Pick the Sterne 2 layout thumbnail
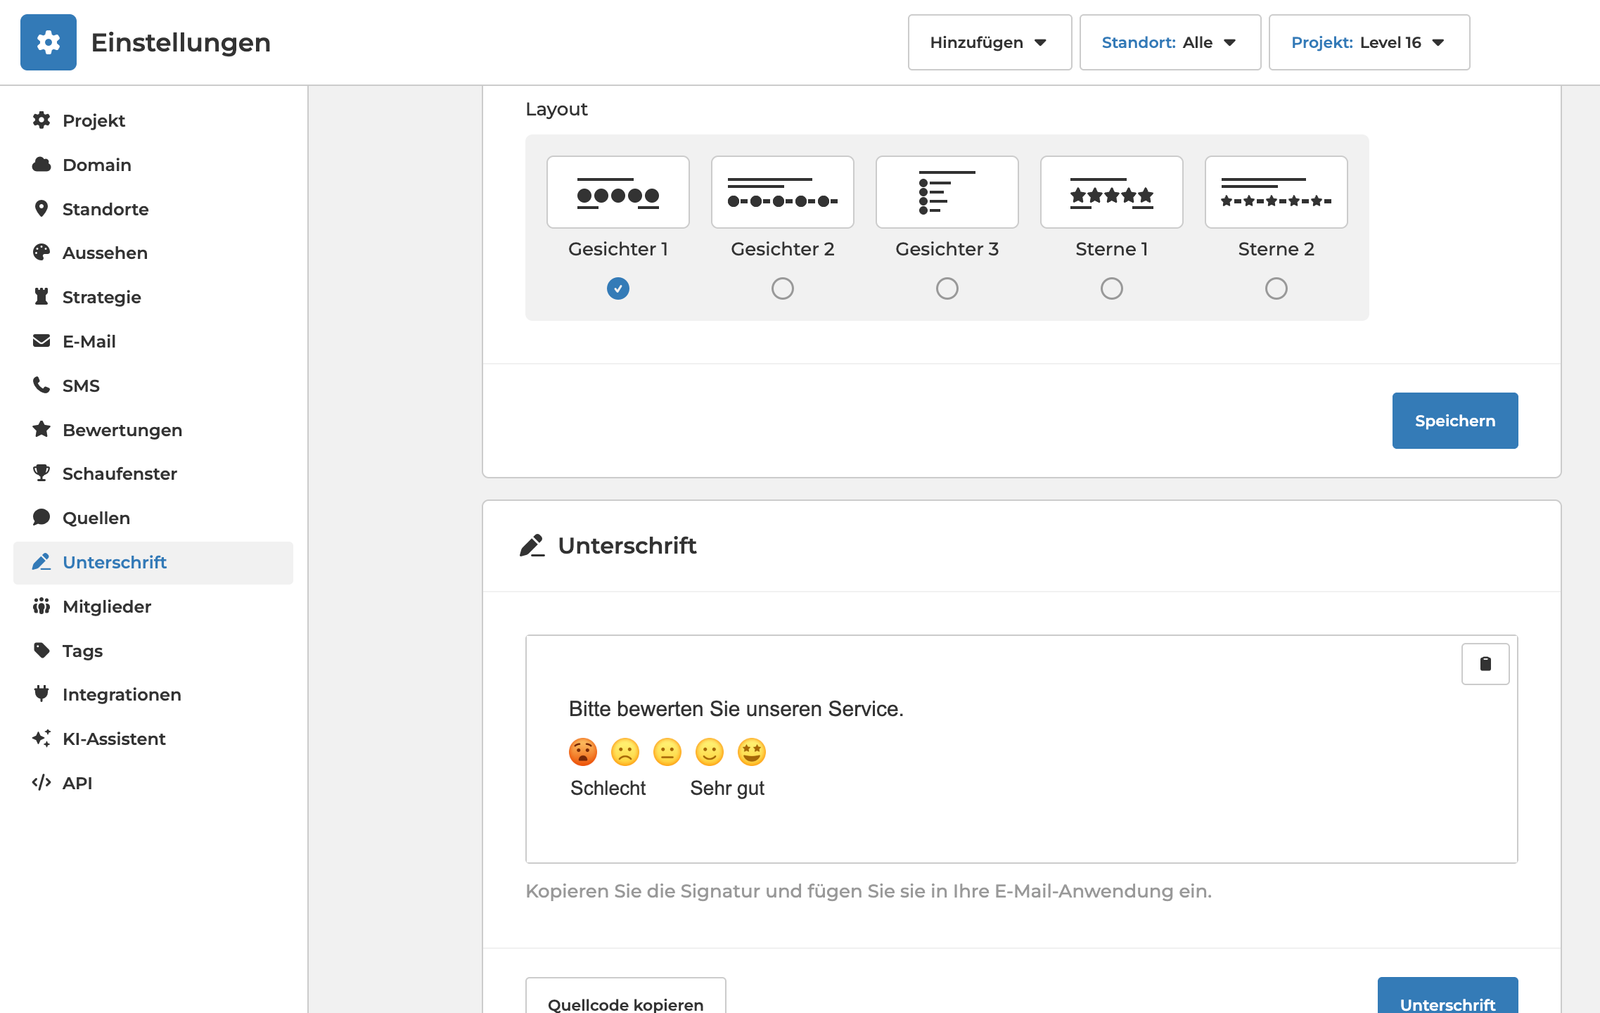Viewport: 1600px width, 1013px height. click(1275, 192)
